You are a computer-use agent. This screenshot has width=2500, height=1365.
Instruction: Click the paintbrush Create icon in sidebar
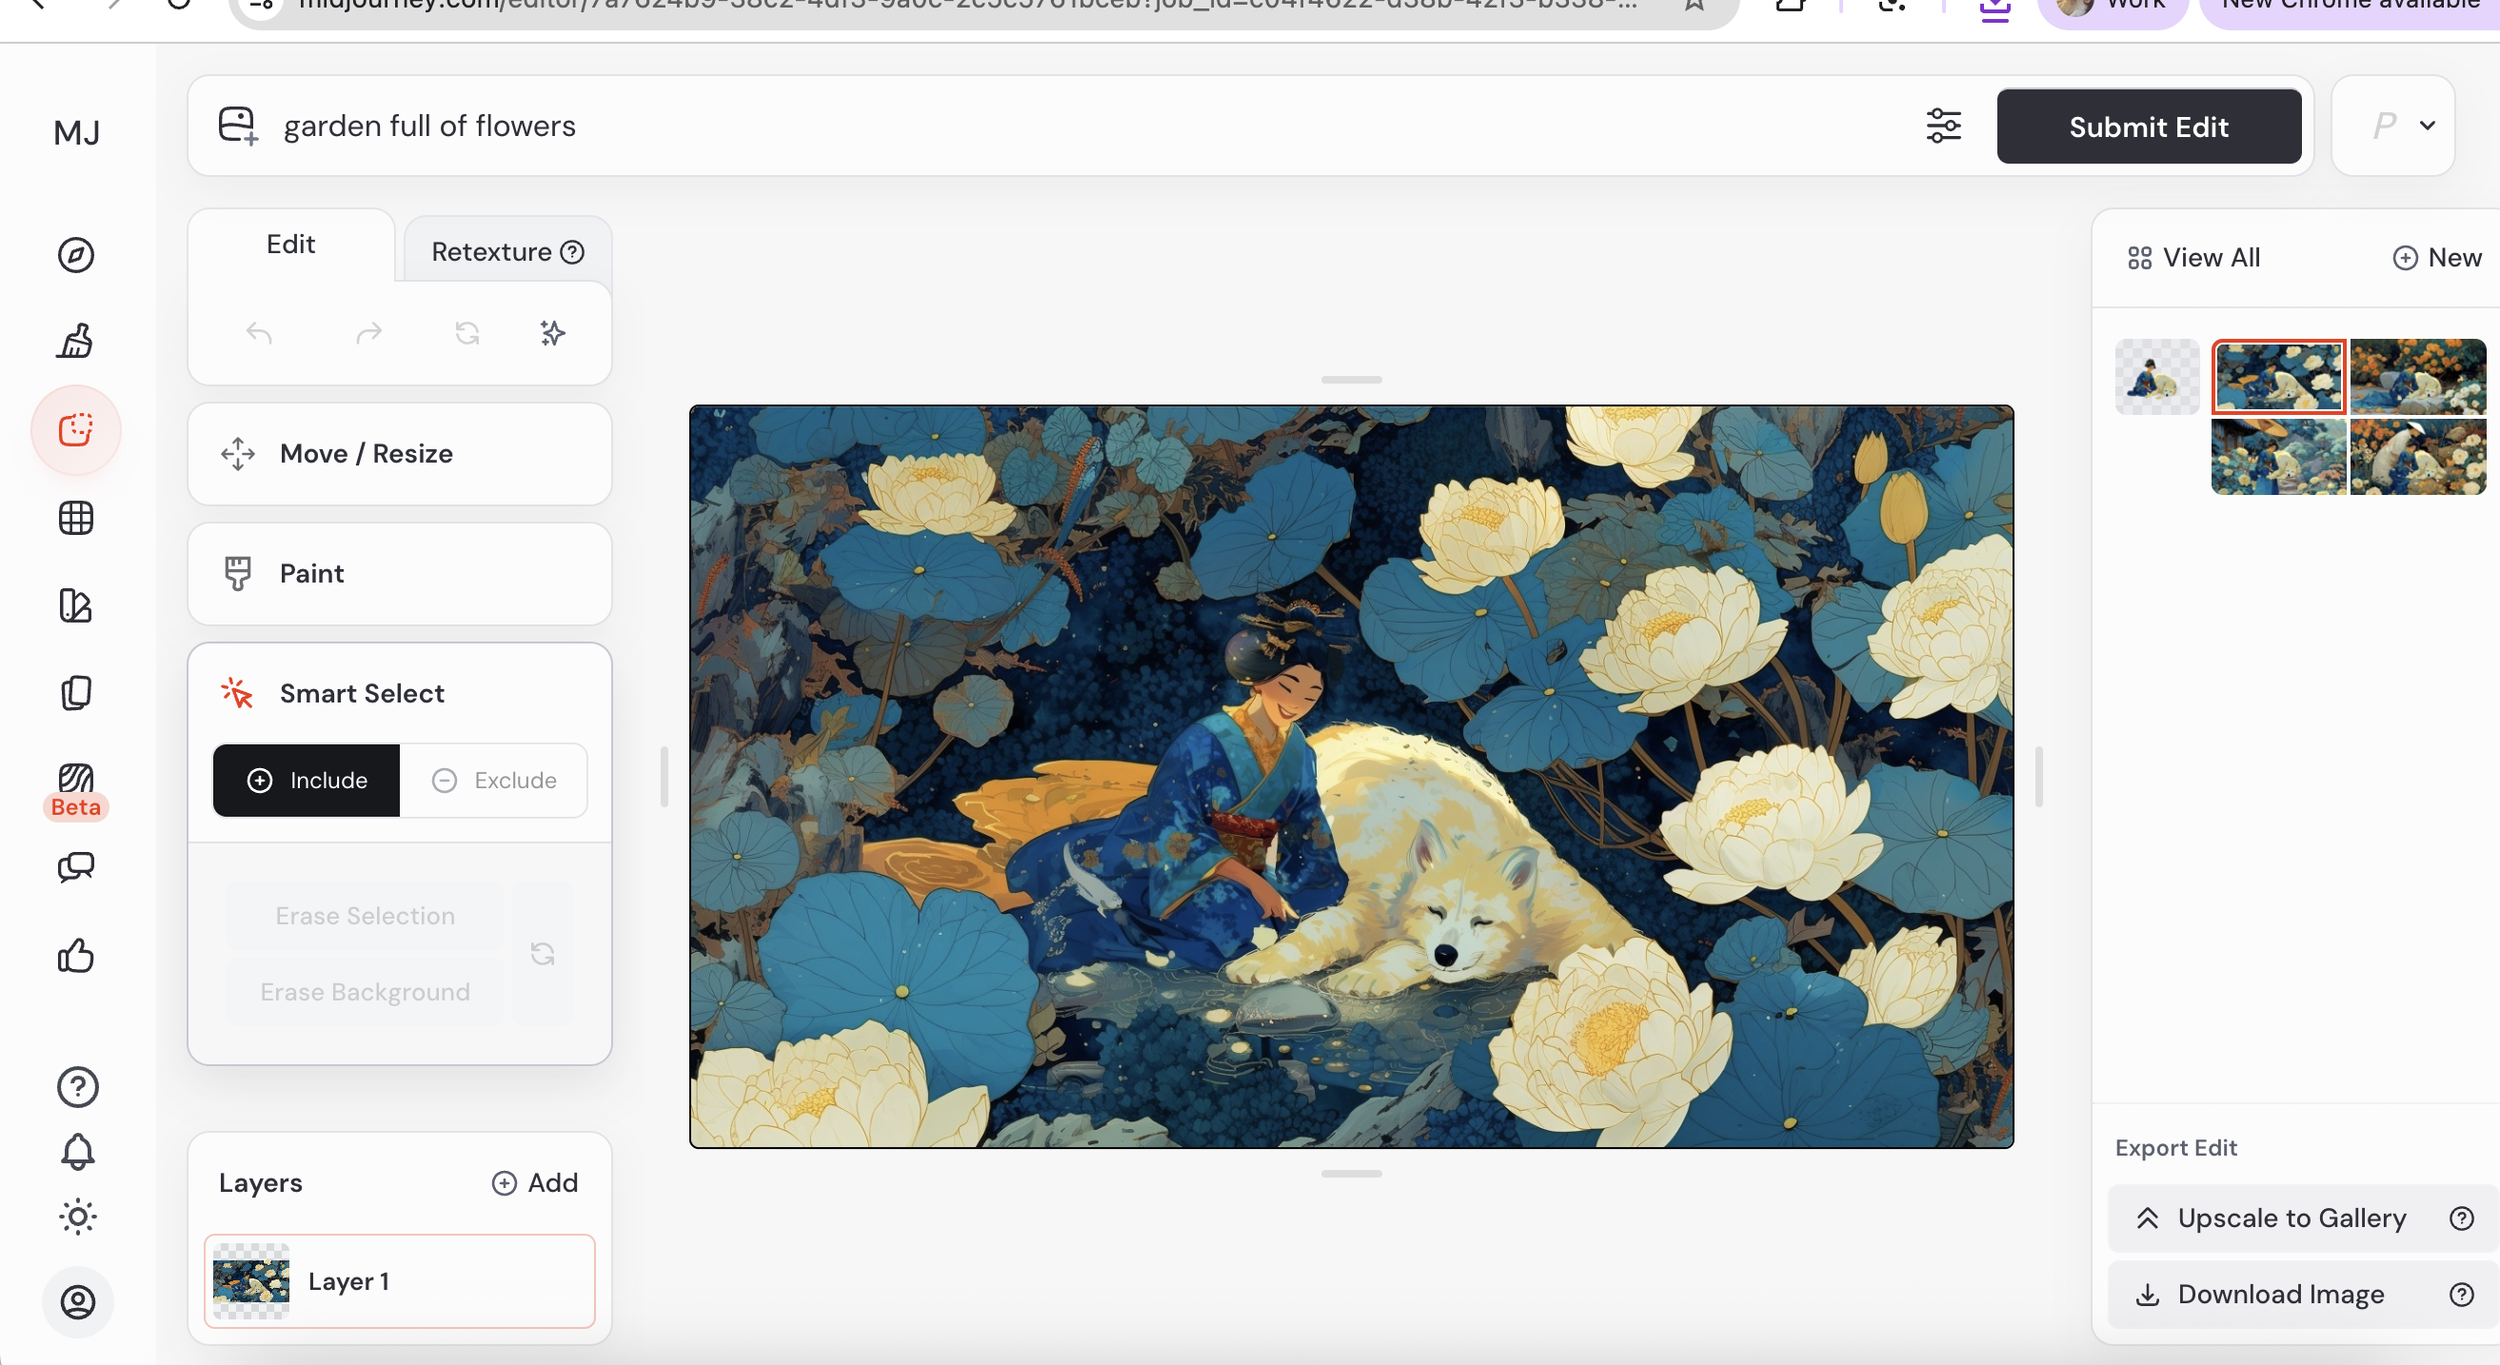click(76, 341)
